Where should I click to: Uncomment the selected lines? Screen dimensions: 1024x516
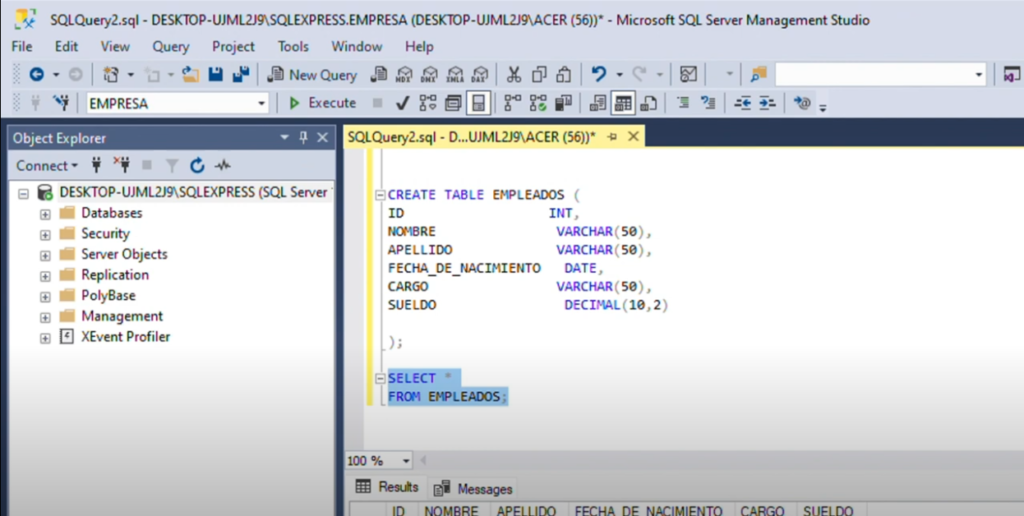[x=708, y=103]
